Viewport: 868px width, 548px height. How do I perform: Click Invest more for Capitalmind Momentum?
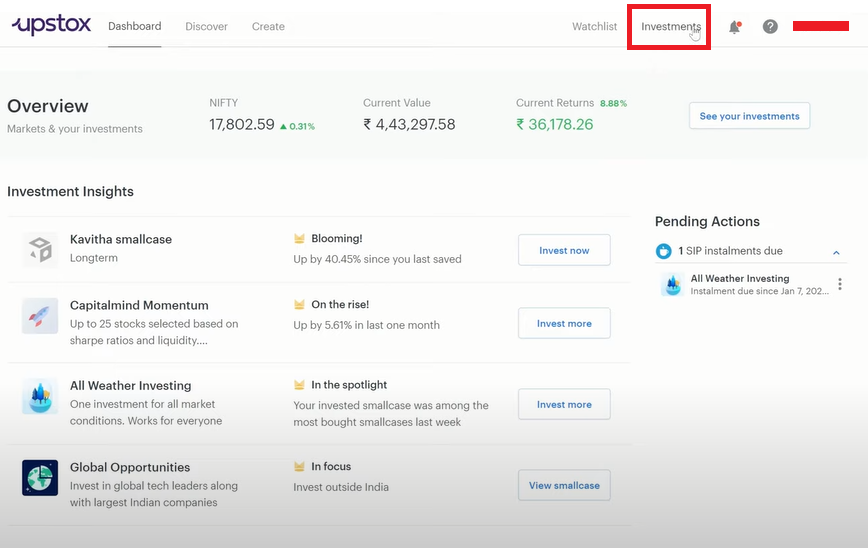(564, 324)
